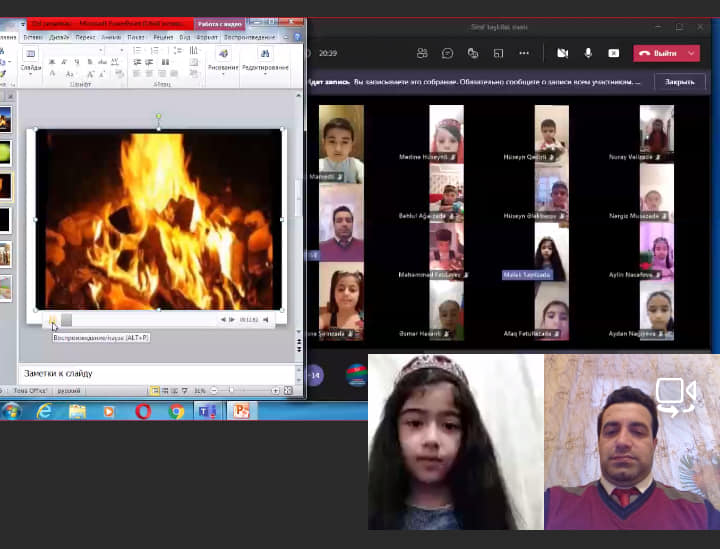Toggle strikethrough in Шрифт group
720x549 pixels.
tap(102, 62)
